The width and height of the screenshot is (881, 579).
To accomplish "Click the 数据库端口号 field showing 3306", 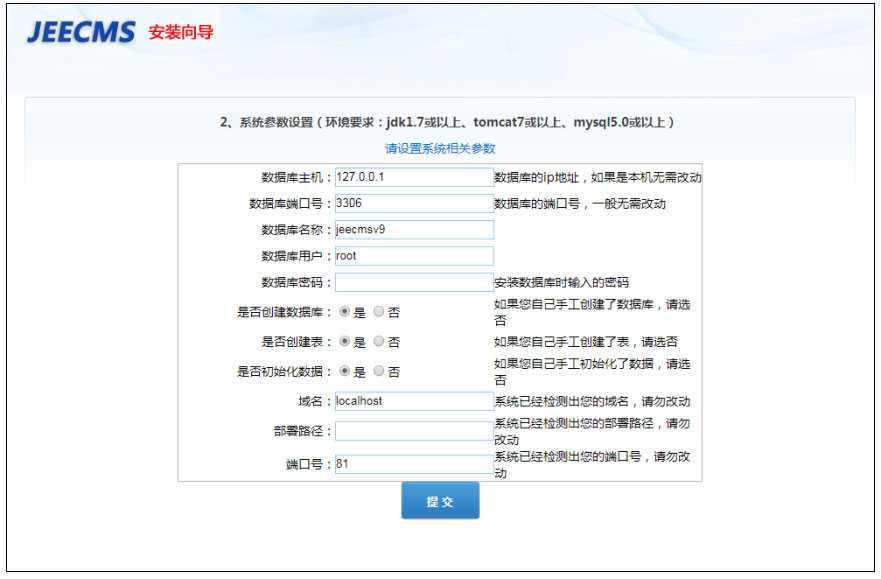I will click(414, 203).
